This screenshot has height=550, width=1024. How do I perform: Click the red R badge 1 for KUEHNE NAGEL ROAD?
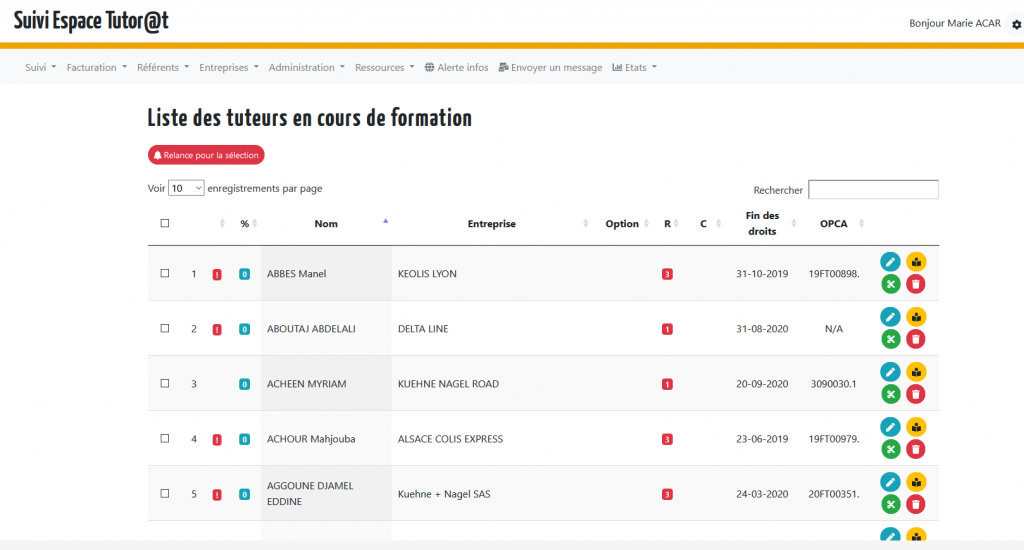(667, 384)
